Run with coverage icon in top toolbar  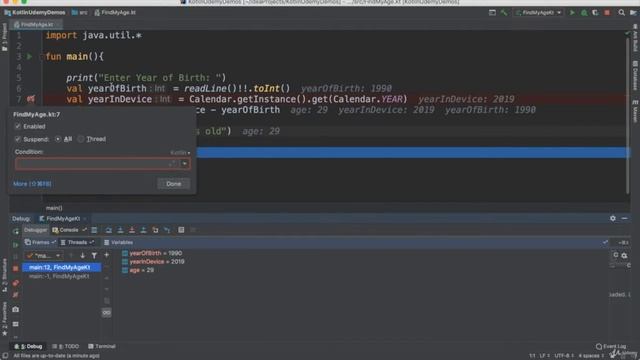596,13
